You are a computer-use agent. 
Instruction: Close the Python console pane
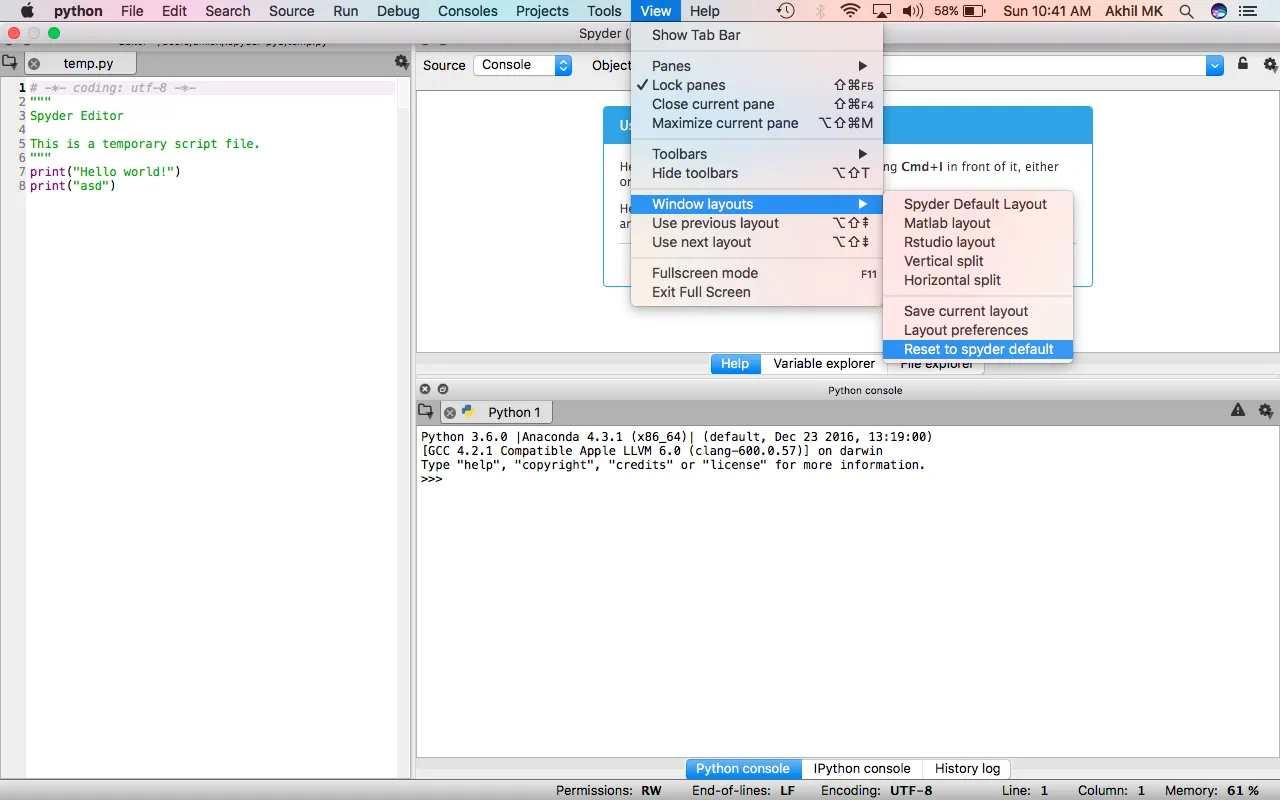click(x=425, y=389)
